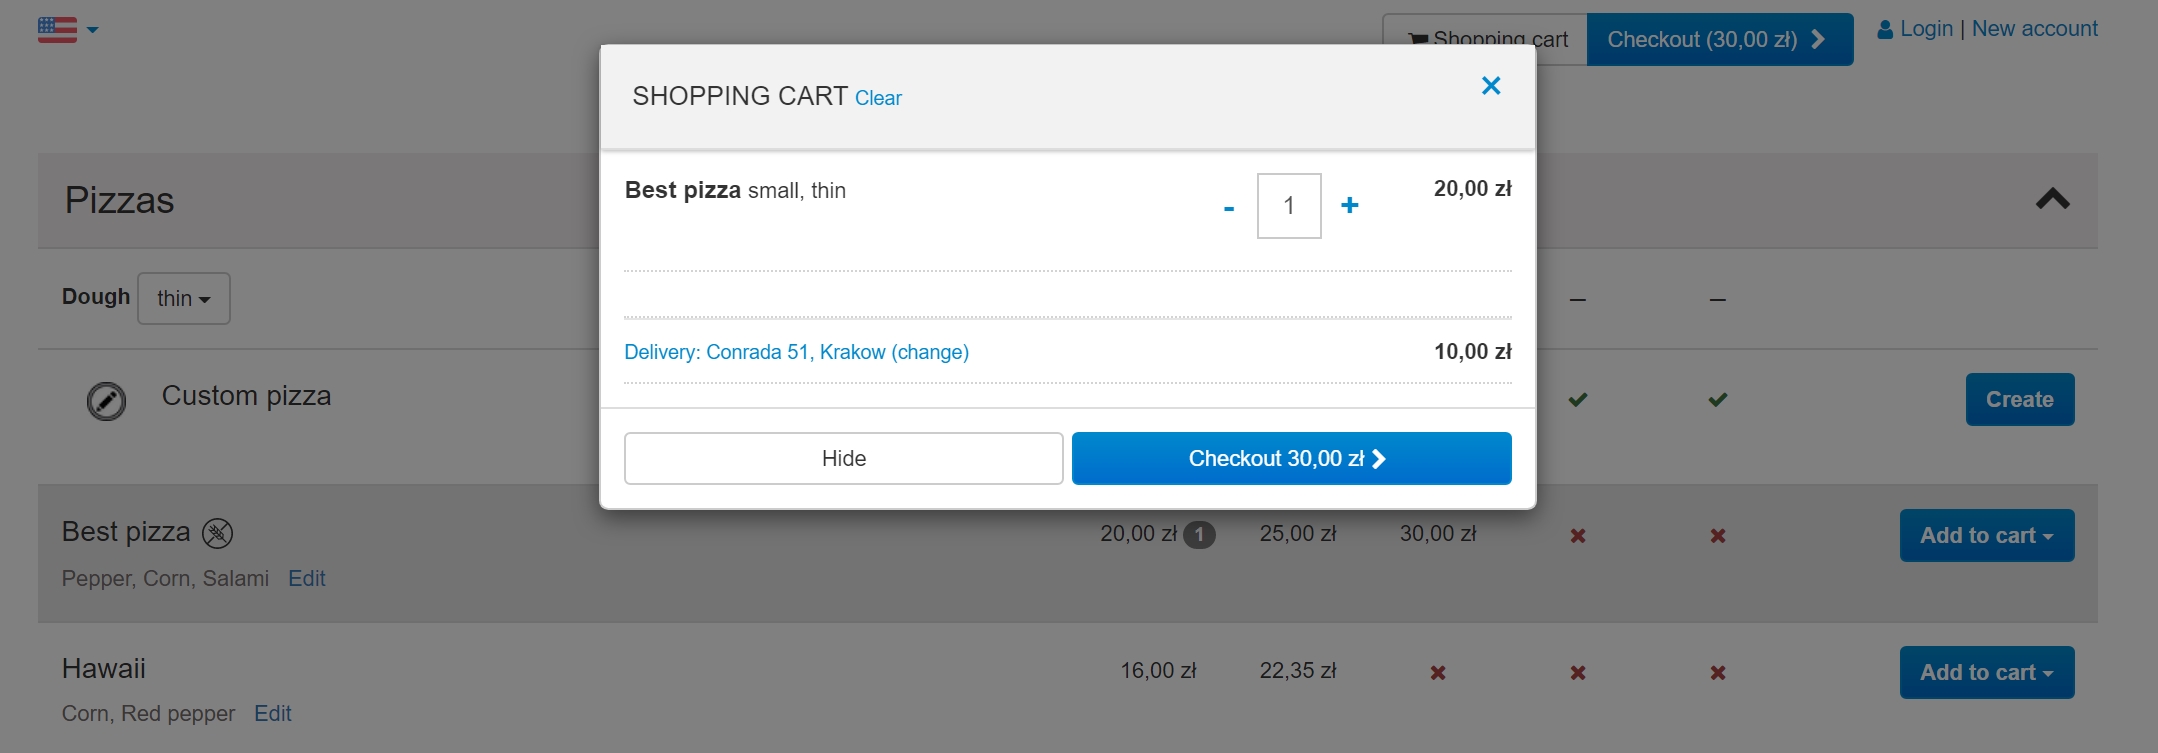Edit Best pizza ingredients
The width and height of the screenshot is (2158, 753).
tap(307, 578)
